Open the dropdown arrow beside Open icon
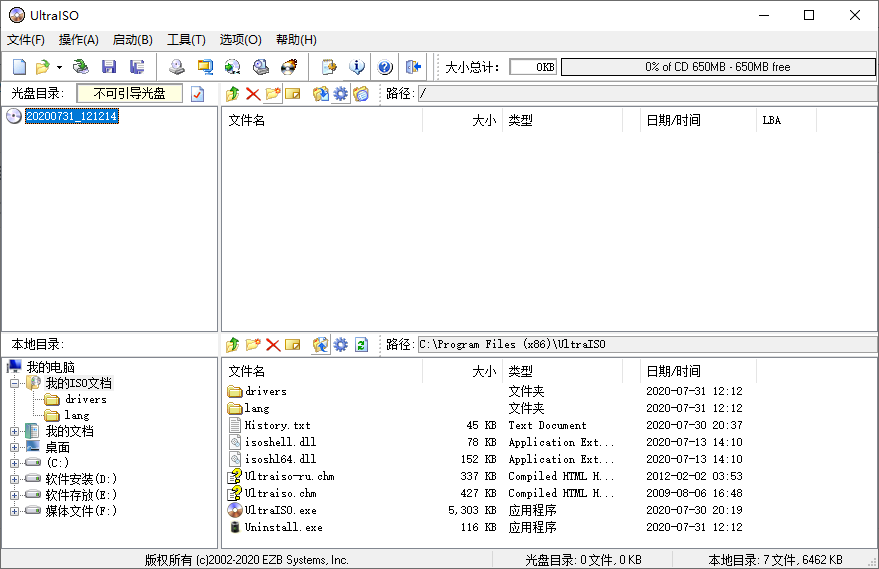Viewport: 879px width, 569px height. 59,67
